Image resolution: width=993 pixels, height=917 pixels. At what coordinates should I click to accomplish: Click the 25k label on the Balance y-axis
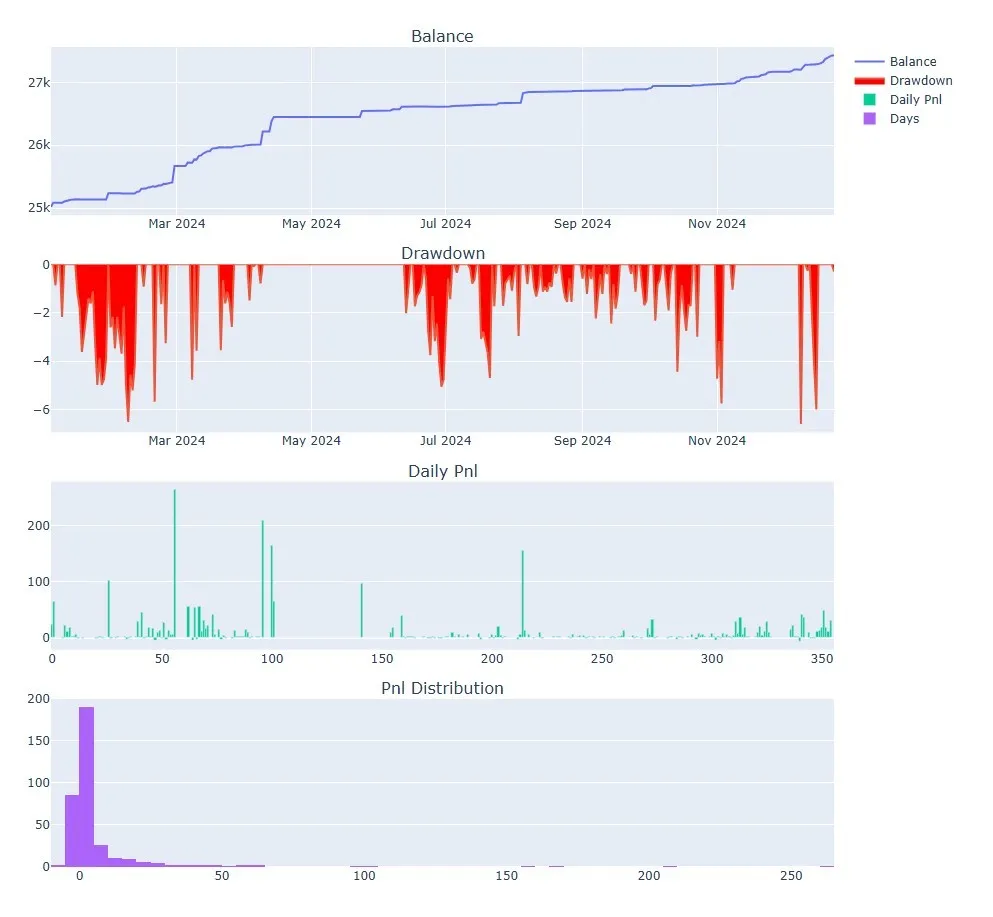39,208
